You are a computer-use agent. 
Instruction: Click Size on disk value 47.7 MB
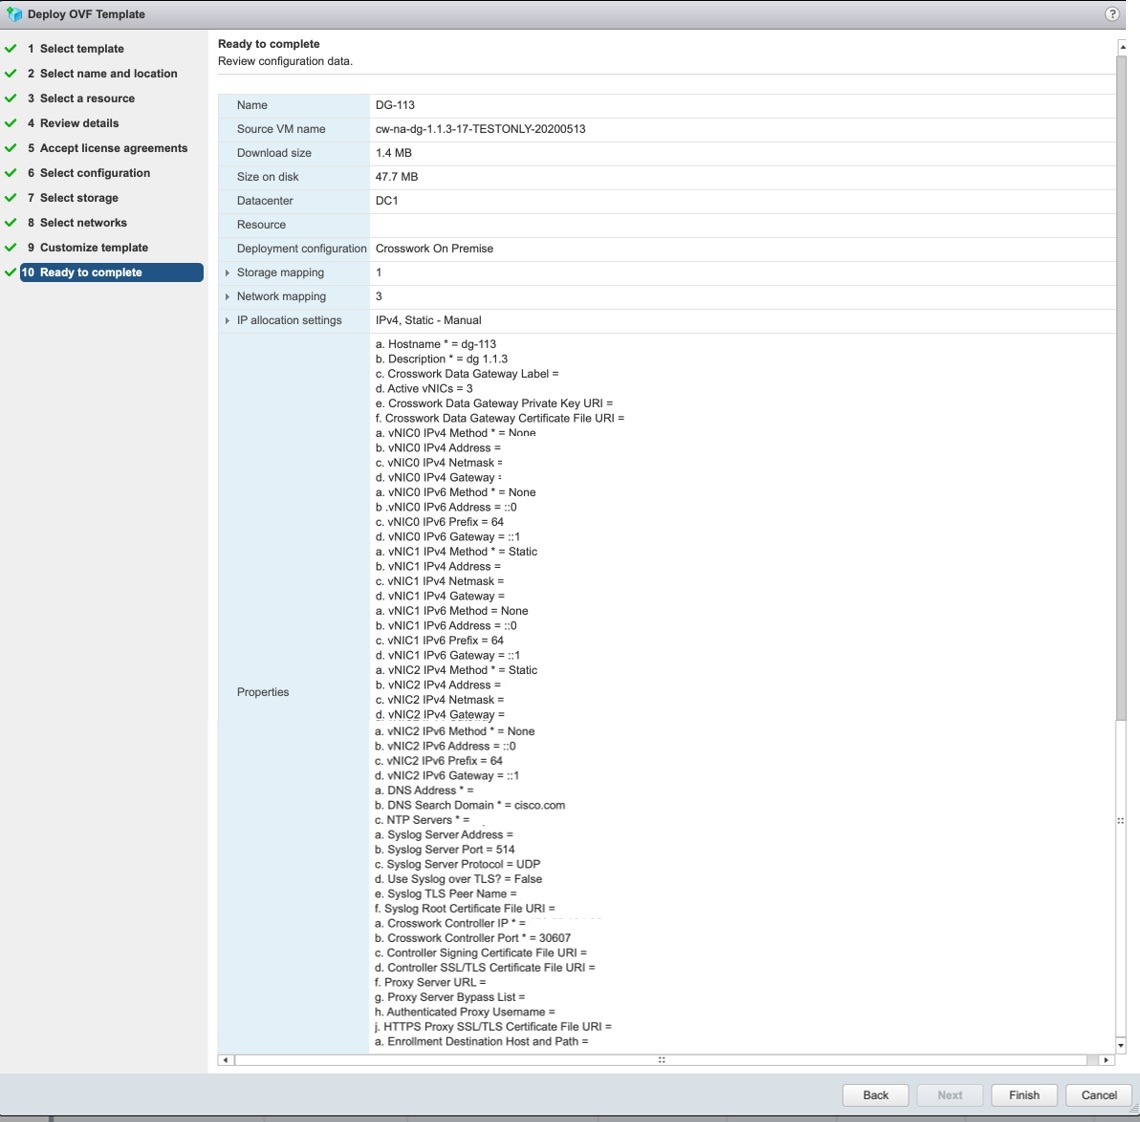(x=396, y=177)
